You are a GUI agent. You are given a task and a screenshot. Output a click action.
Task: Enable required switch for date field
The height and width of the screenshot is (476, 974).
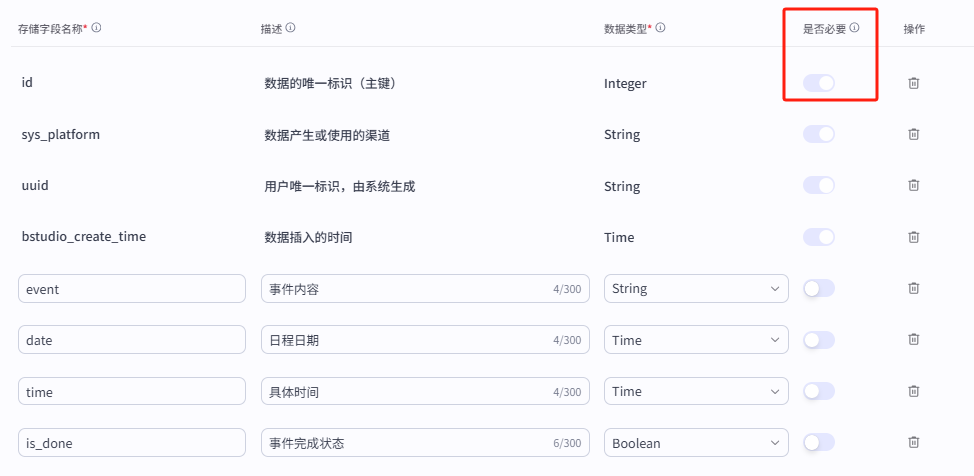(x=818, y=340)
